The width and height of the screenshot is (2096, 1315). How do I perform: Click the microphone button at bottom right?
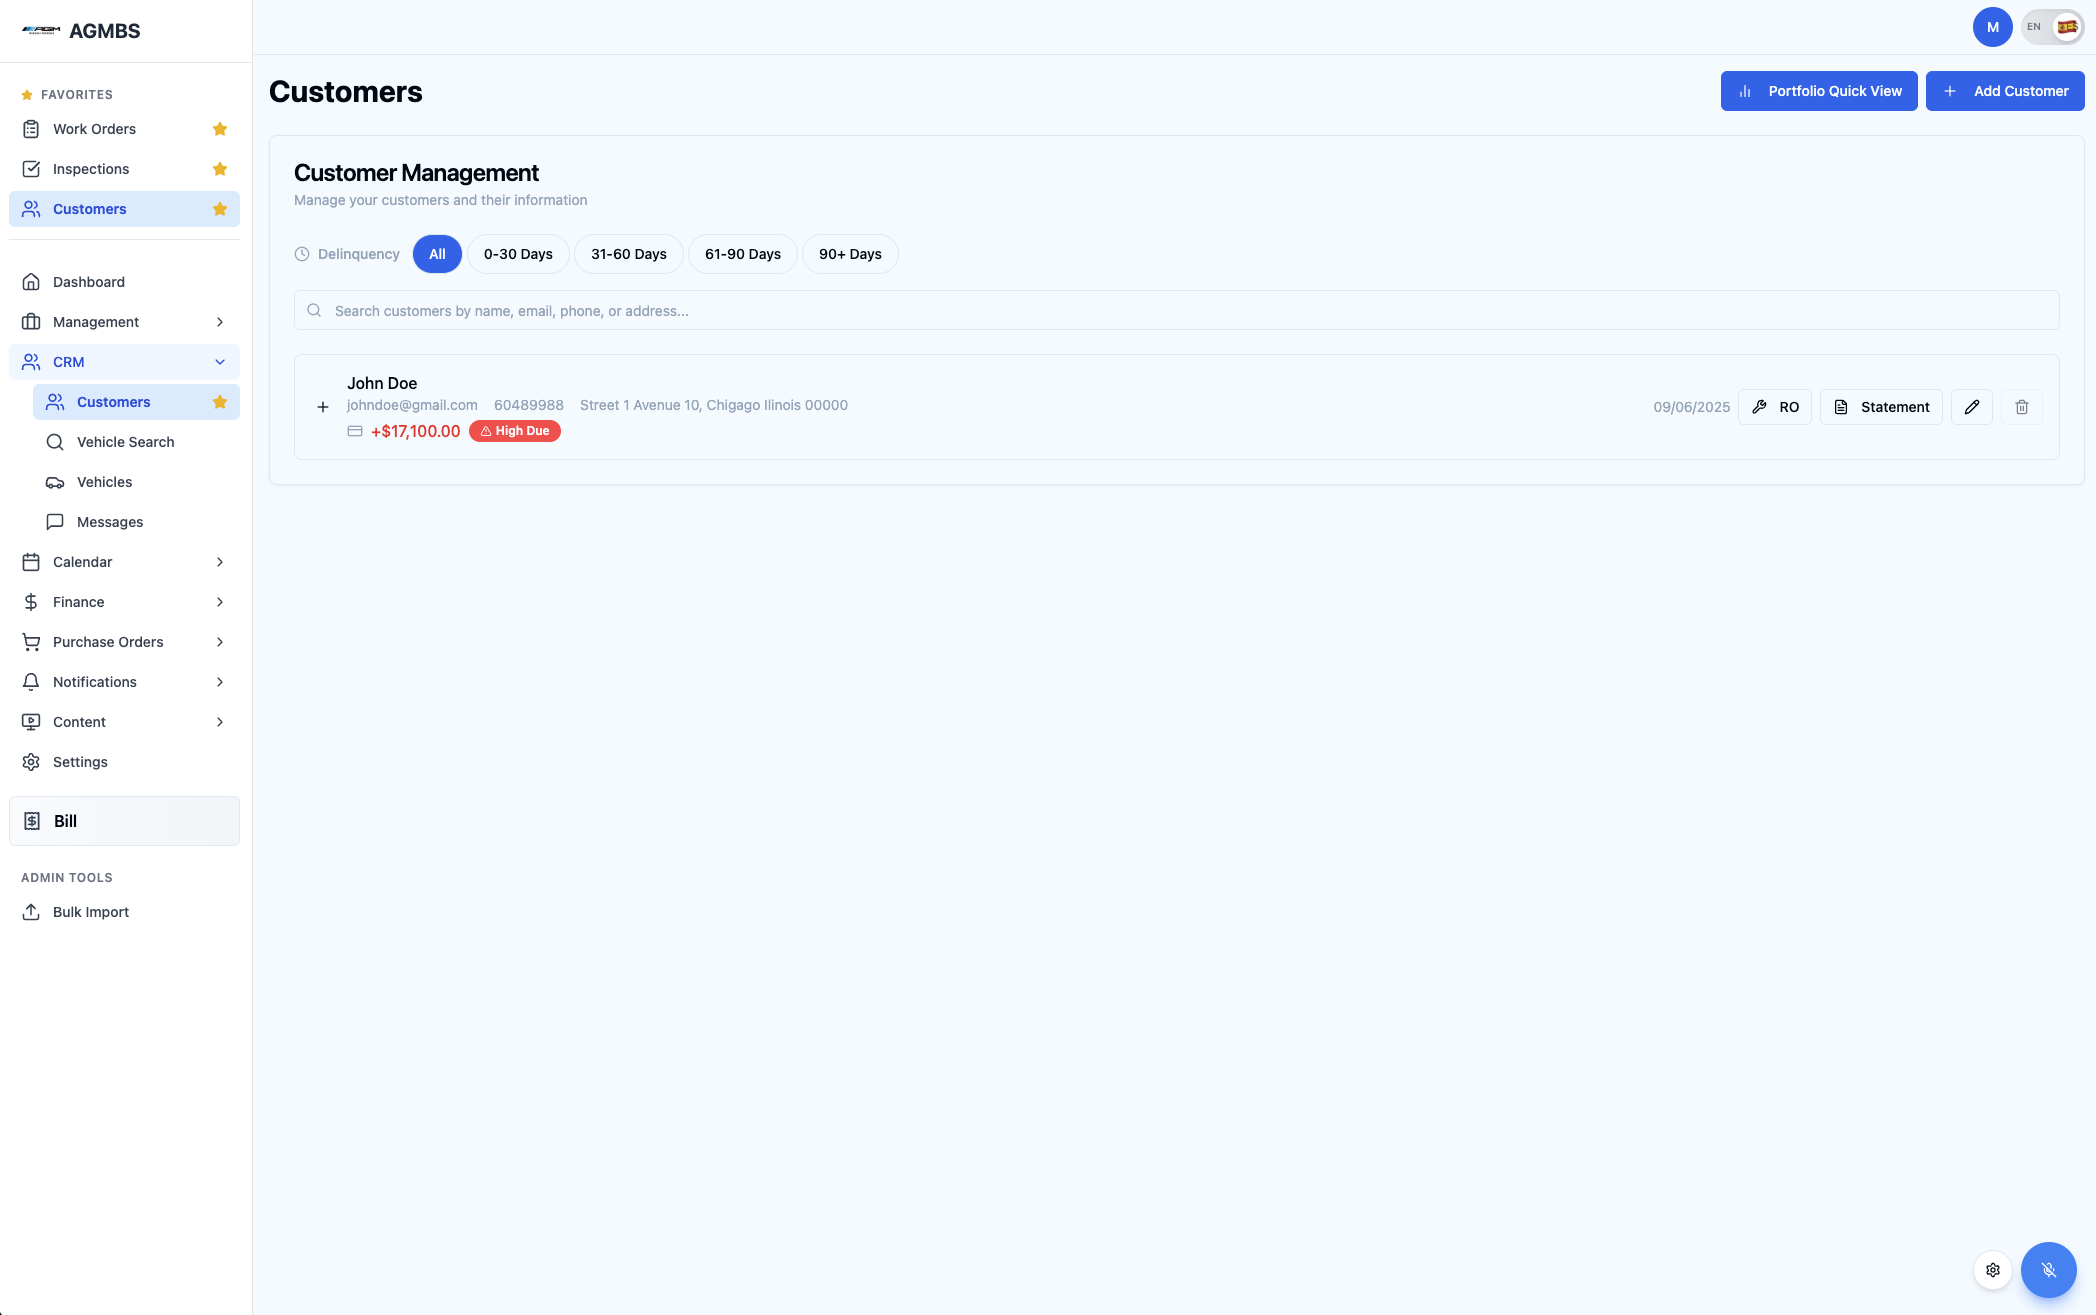[x=2048, y=1270]
